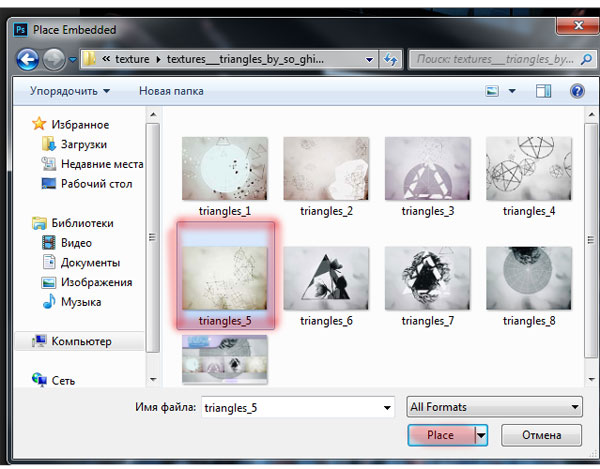Click the Документы page icon
The width and height of the screenshot is (600, 469).
click(x=49, y=262)
